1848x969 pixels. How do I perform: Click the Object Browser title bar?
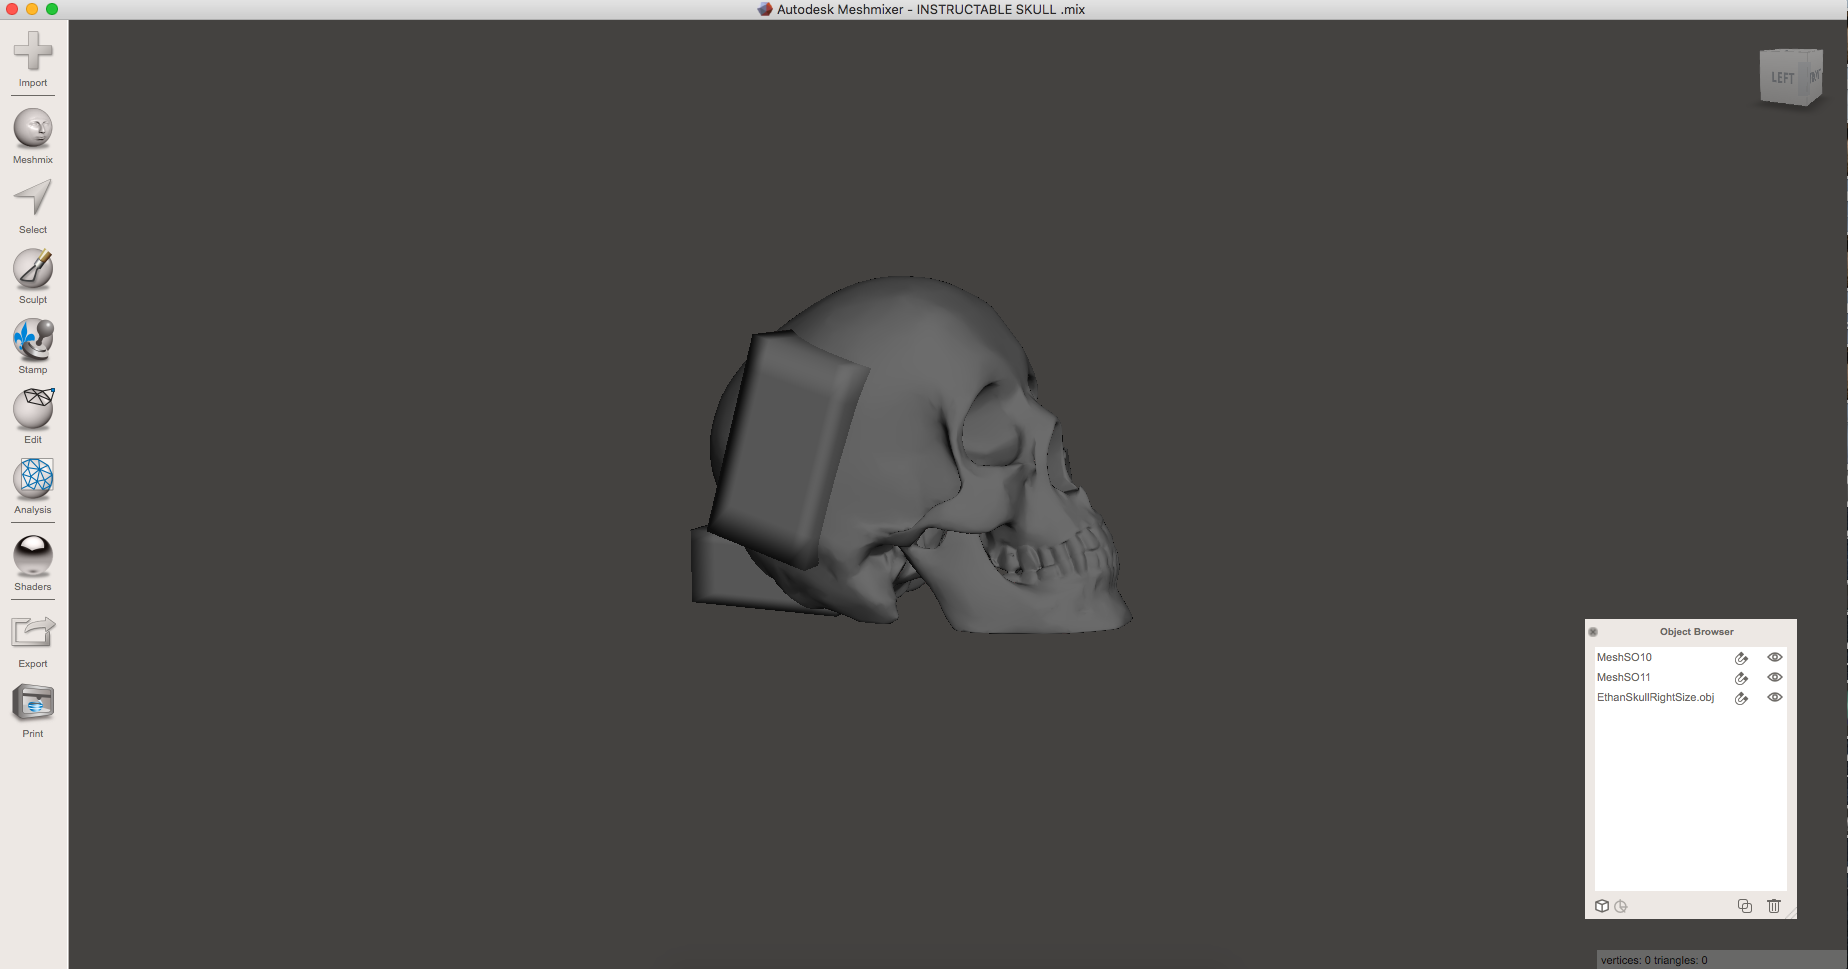point(1696,632)
